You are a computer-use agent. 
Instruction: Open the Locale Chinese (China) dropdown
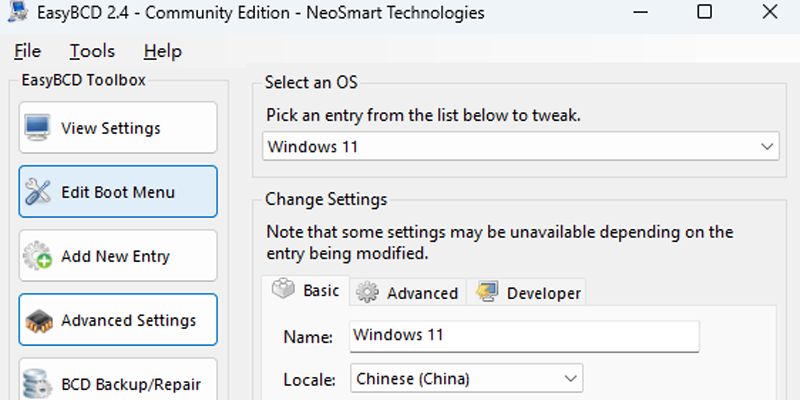[466, 379]
